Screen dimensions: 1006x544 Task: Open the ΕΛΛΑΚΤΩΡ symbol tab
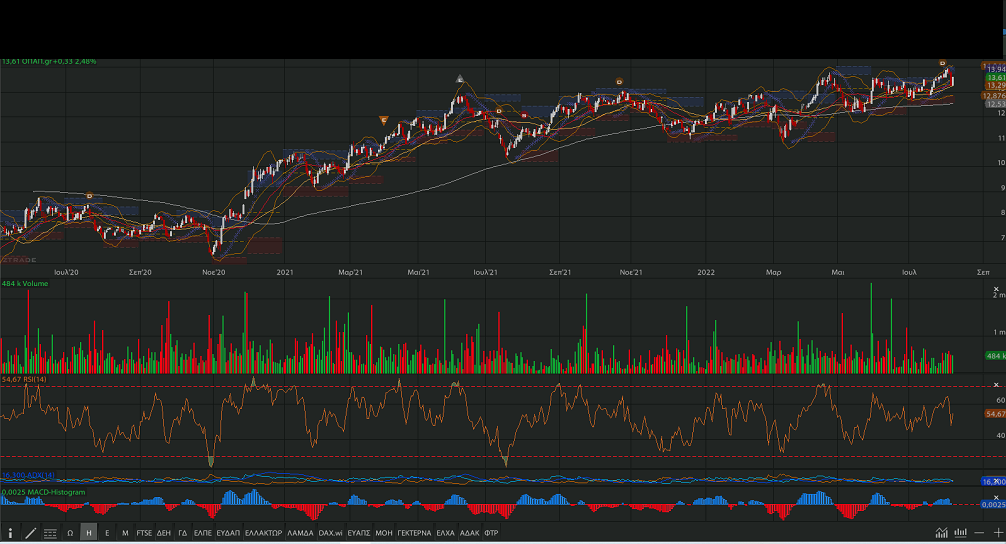click(263, 532)
